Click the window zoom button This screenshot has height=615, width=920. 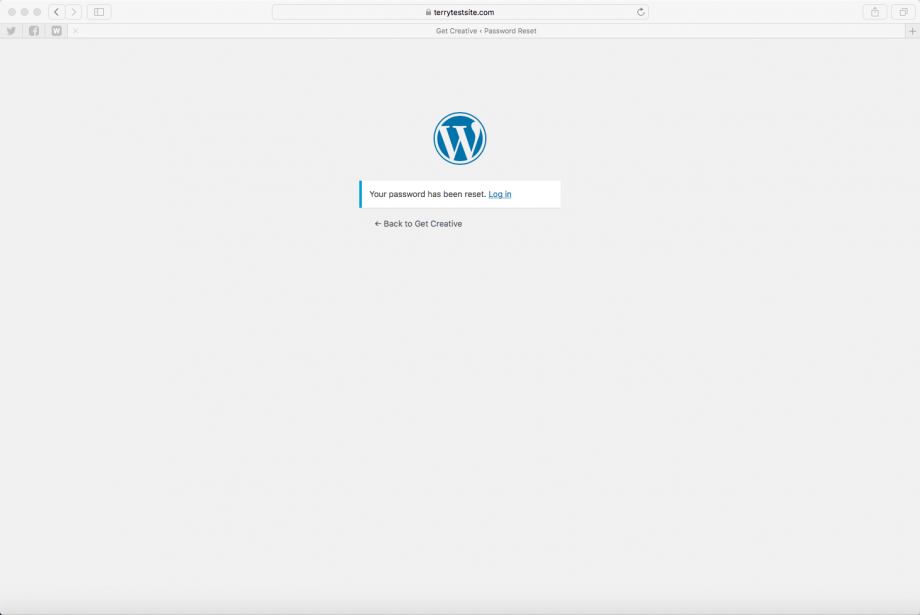[37, 12]
